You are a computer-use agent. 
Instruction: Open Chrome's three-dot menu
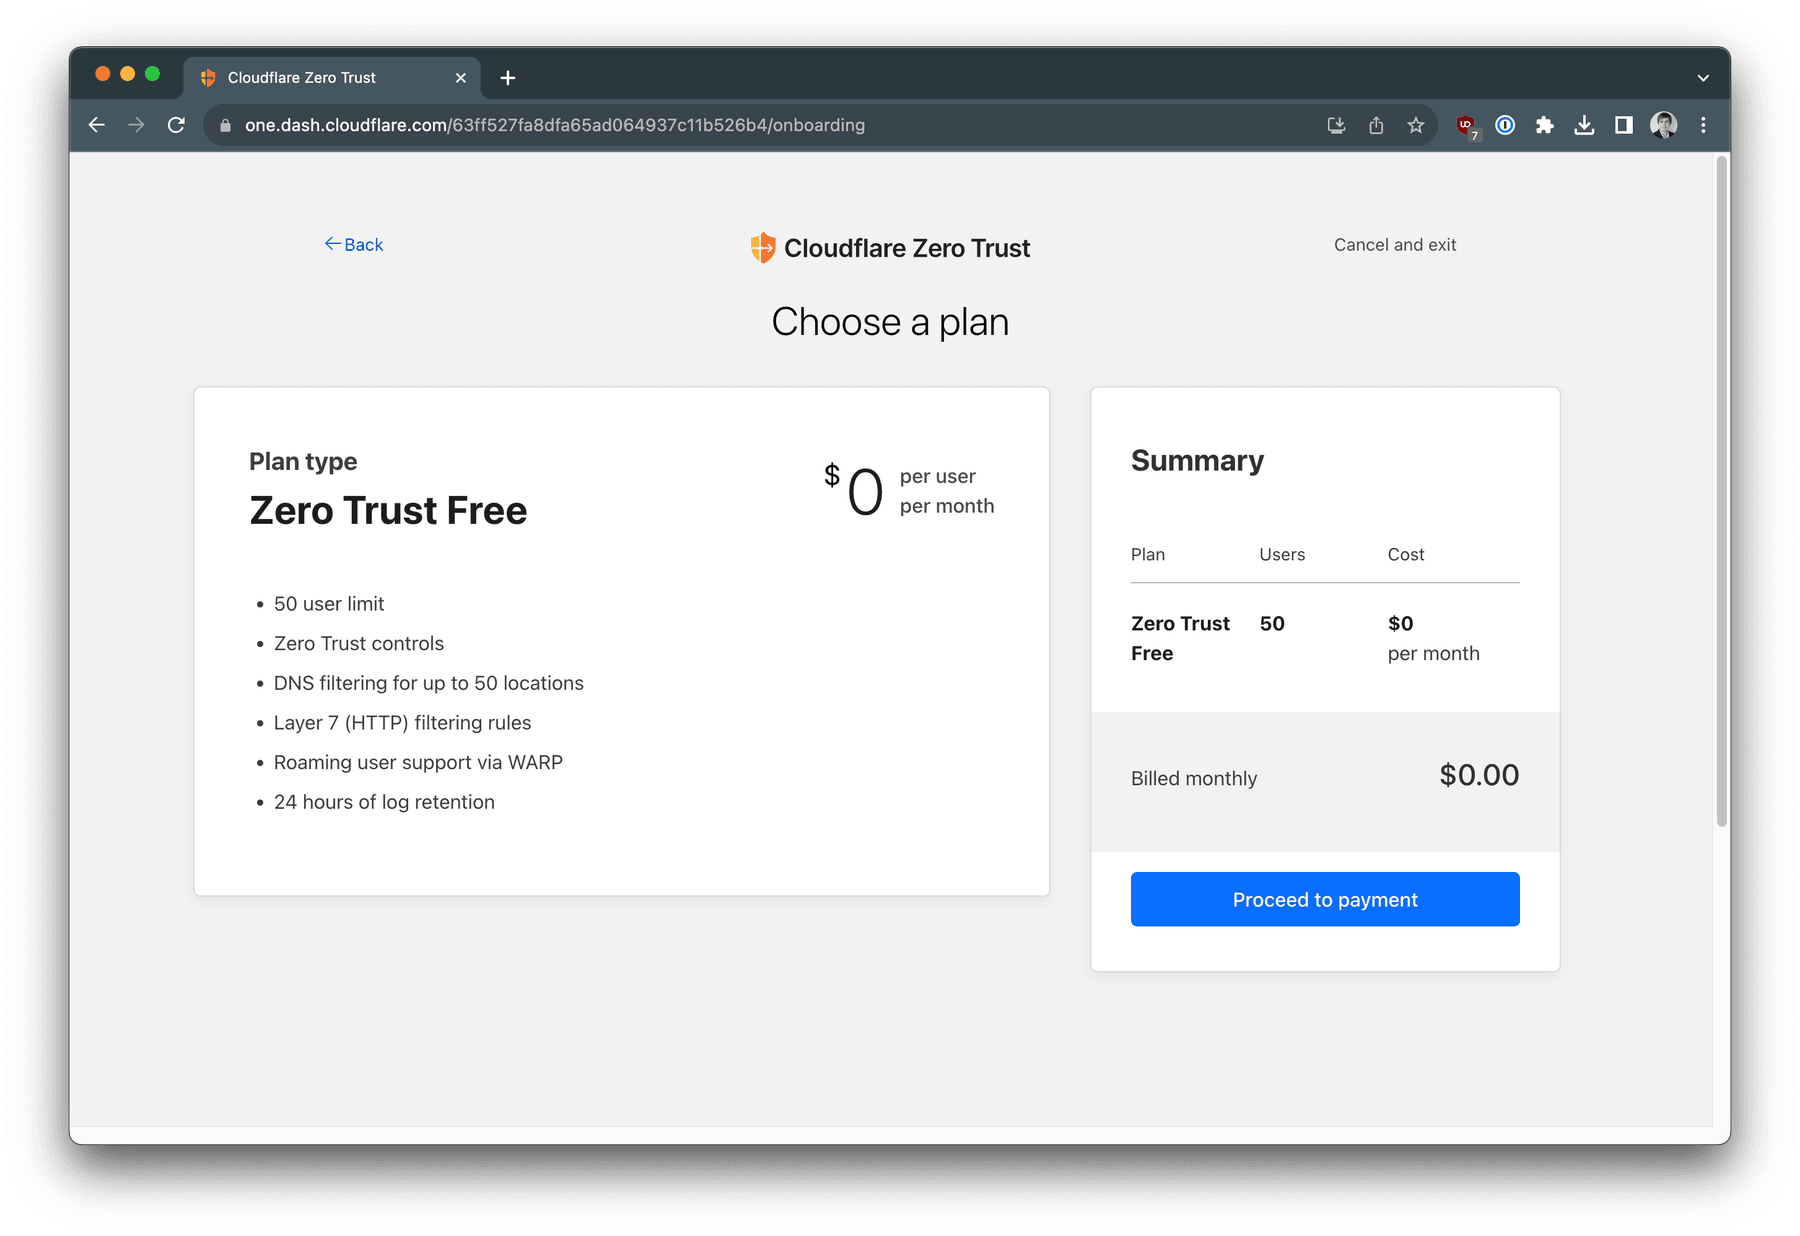pos(1703,125)
